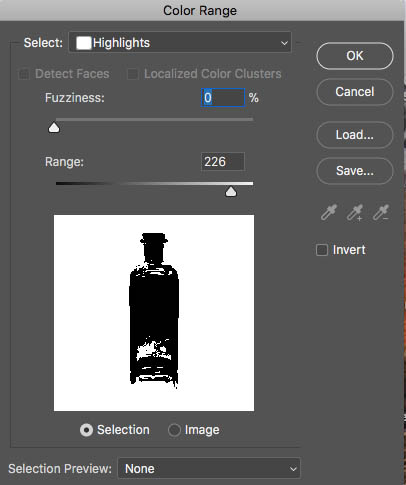Click the Save... button

355,171
